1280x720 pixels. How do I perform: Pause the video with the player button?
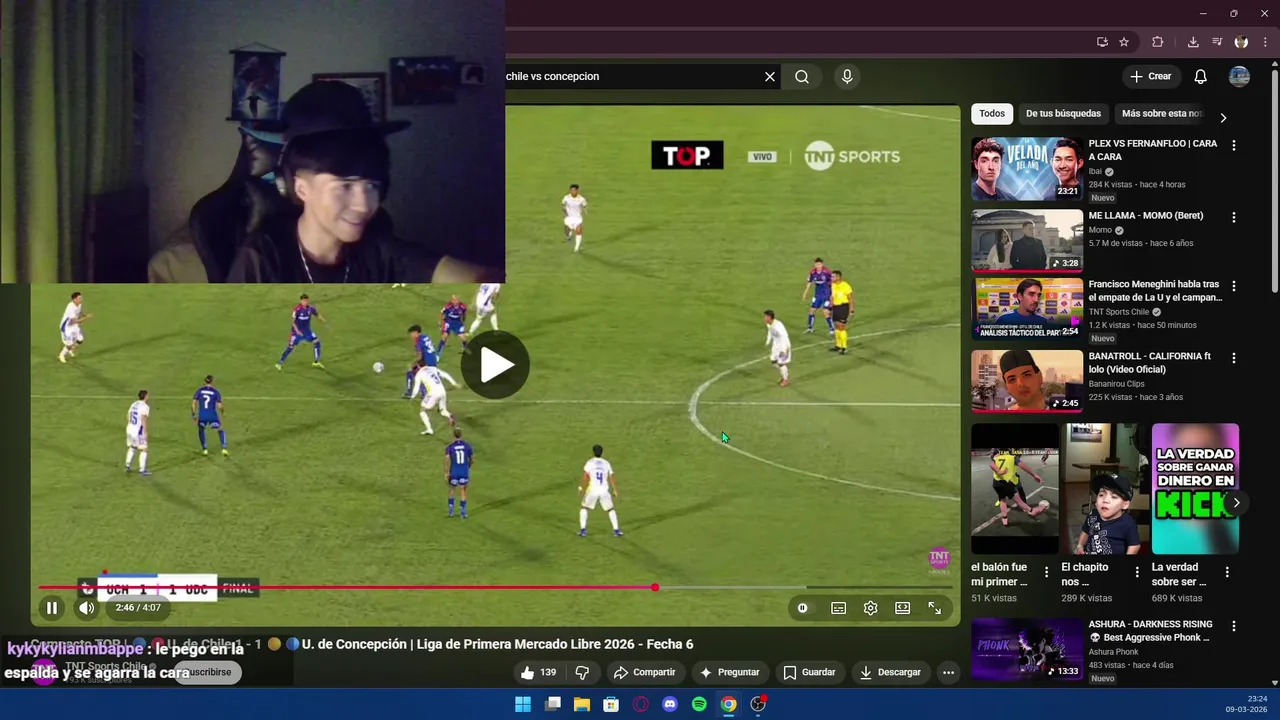point(52,608)
